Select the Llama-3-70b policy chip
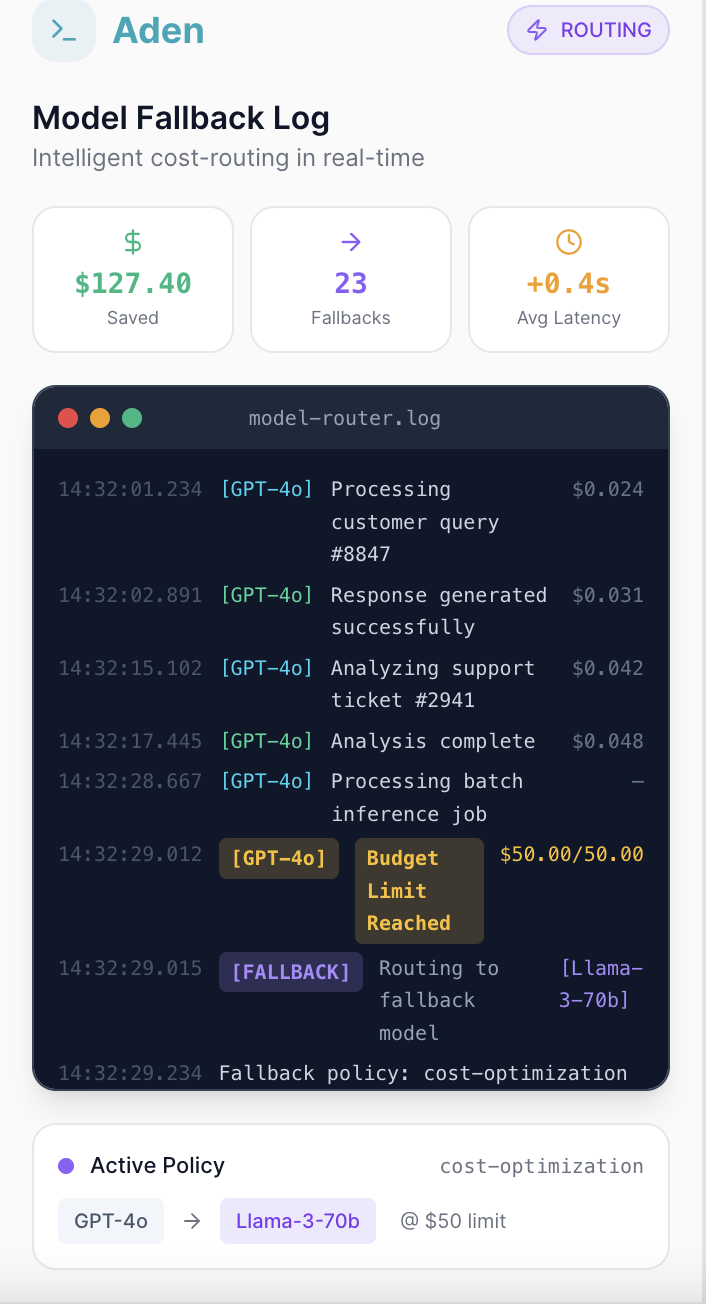 point(298,1221)
